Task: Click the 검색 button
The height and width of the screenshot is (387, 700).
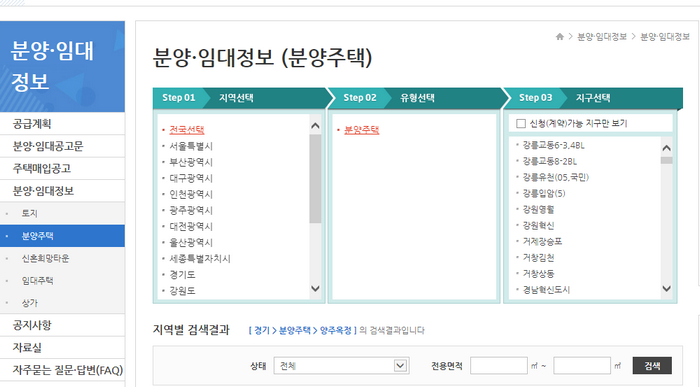Action: coord(652,366)
